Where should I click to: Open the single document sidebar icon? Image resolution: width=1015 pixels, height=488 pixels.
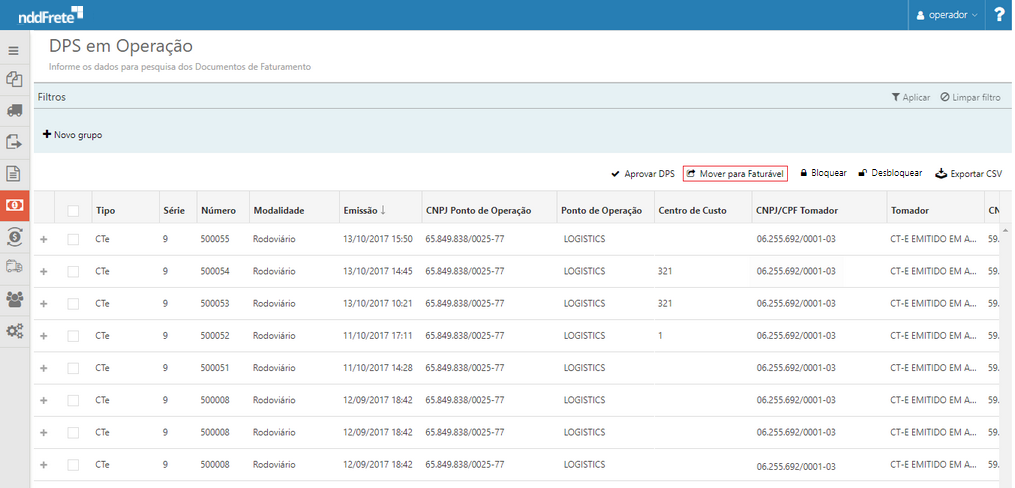(14, 174)
